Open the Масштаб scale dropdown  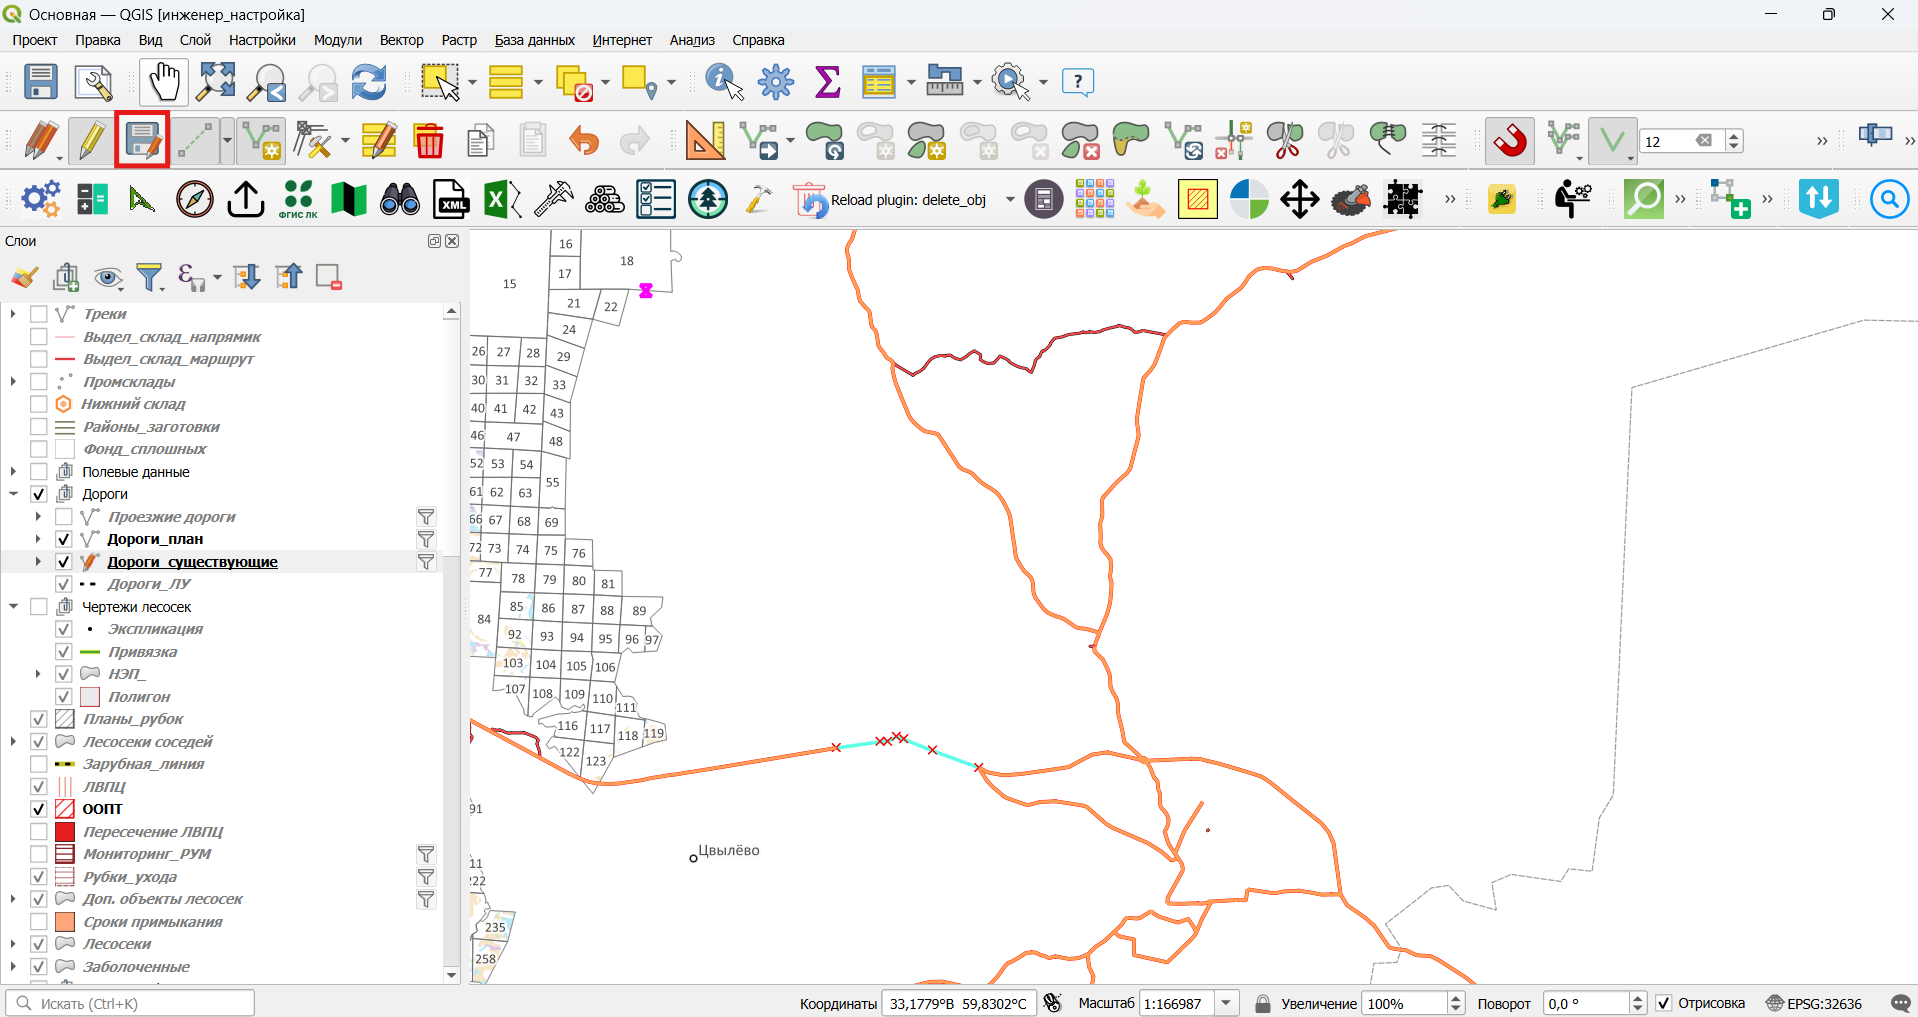click(x=1226, y=1003)
